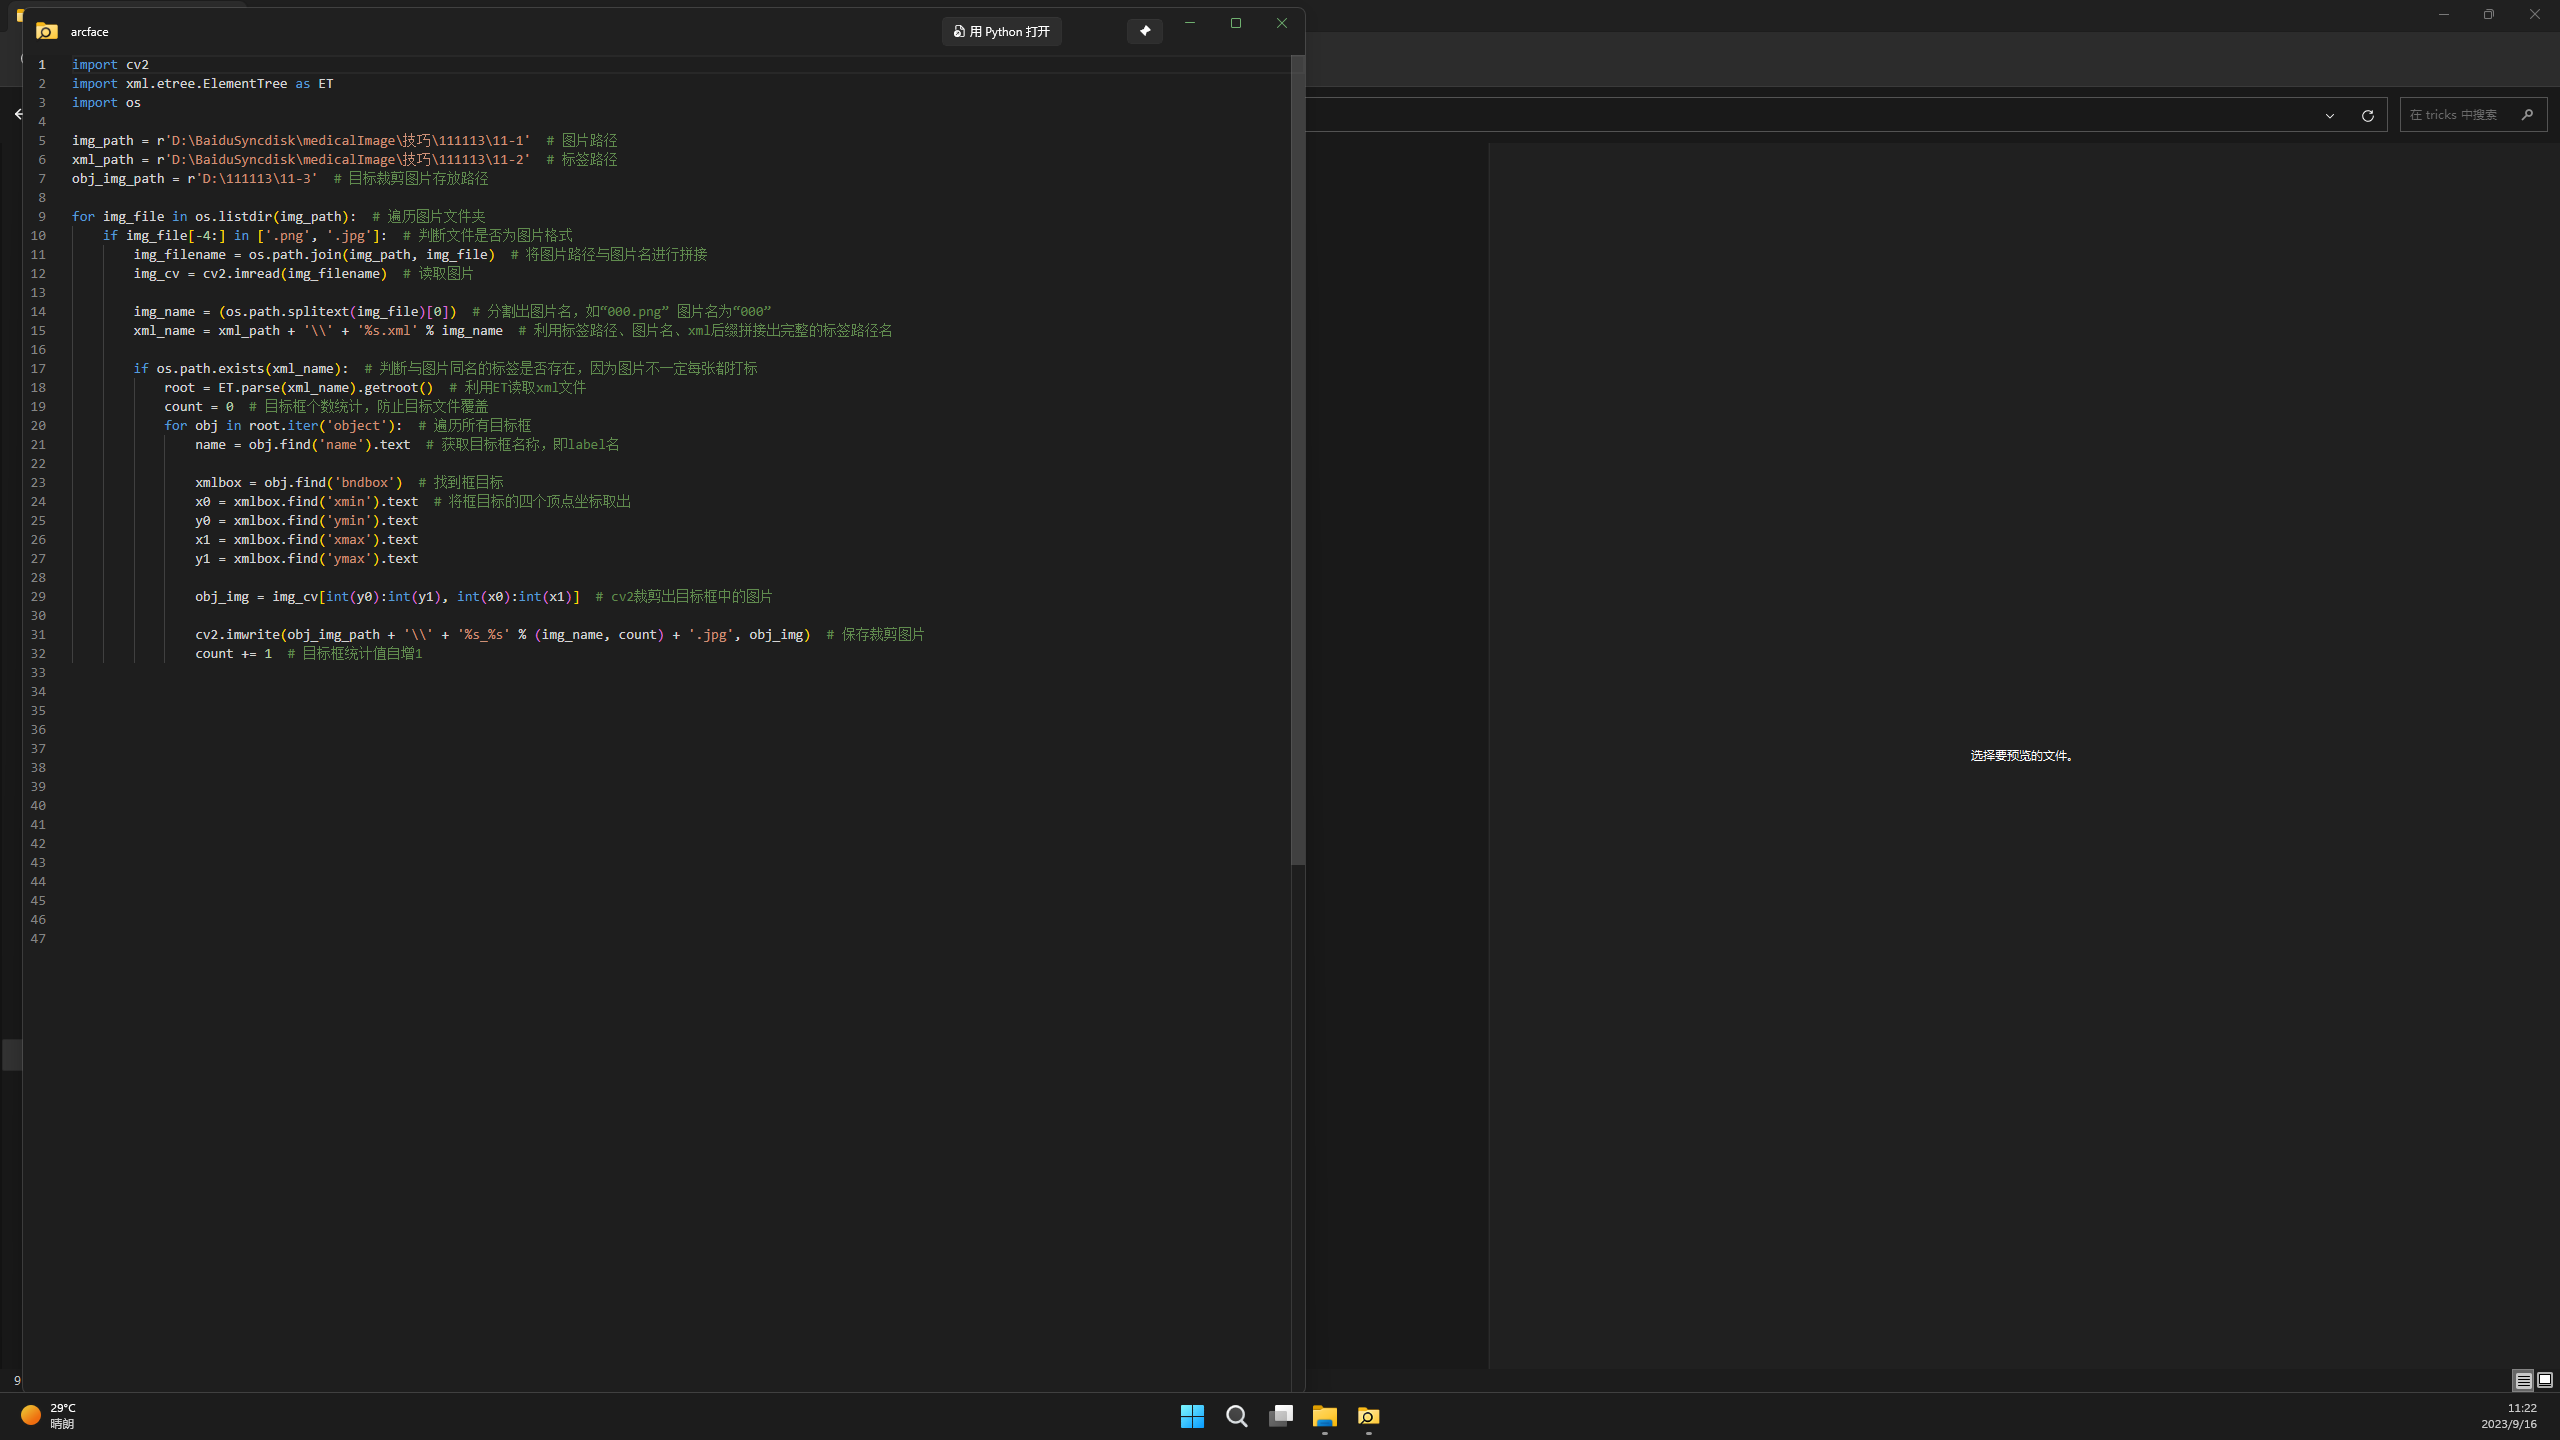2560x1440 pixels.
Task: Minimize the arcface preview window
Action: pos(1190,22)
